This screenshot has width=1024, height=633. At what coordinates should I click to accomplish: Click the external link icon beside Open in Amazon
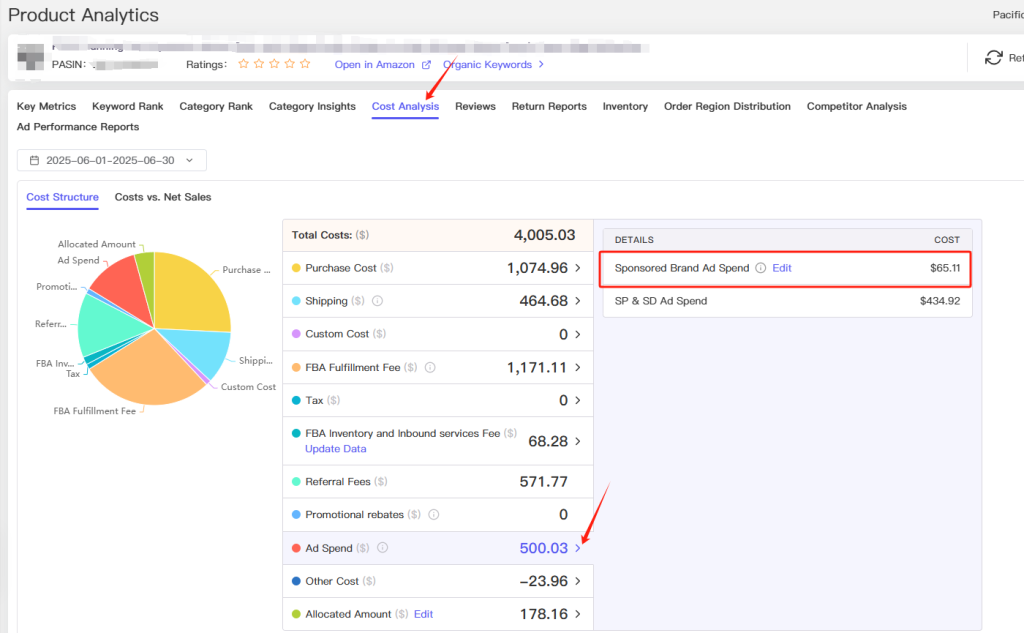click(x=426, y=65)
